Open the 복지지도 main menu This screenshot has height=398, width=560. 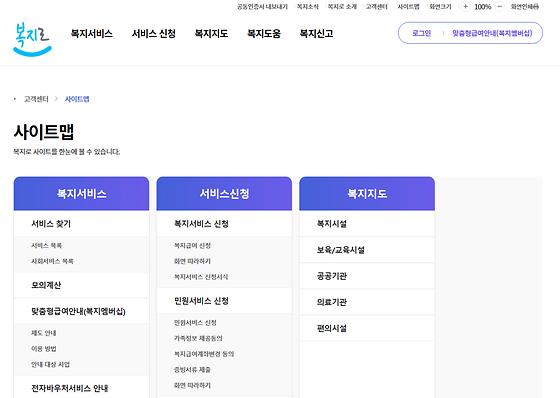tap(211, 34)
